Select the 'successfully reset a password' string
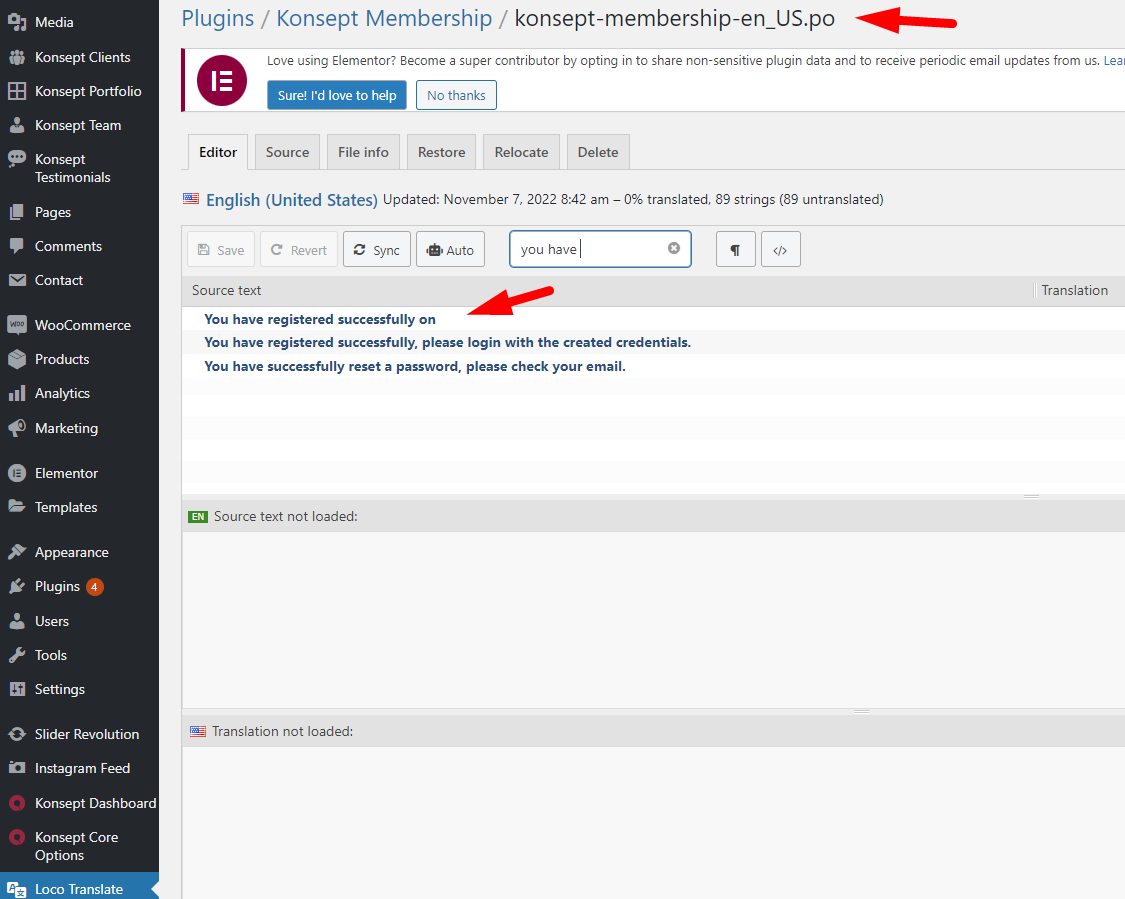This screenshot has height=899, width=1125. (x=415, y=367)
